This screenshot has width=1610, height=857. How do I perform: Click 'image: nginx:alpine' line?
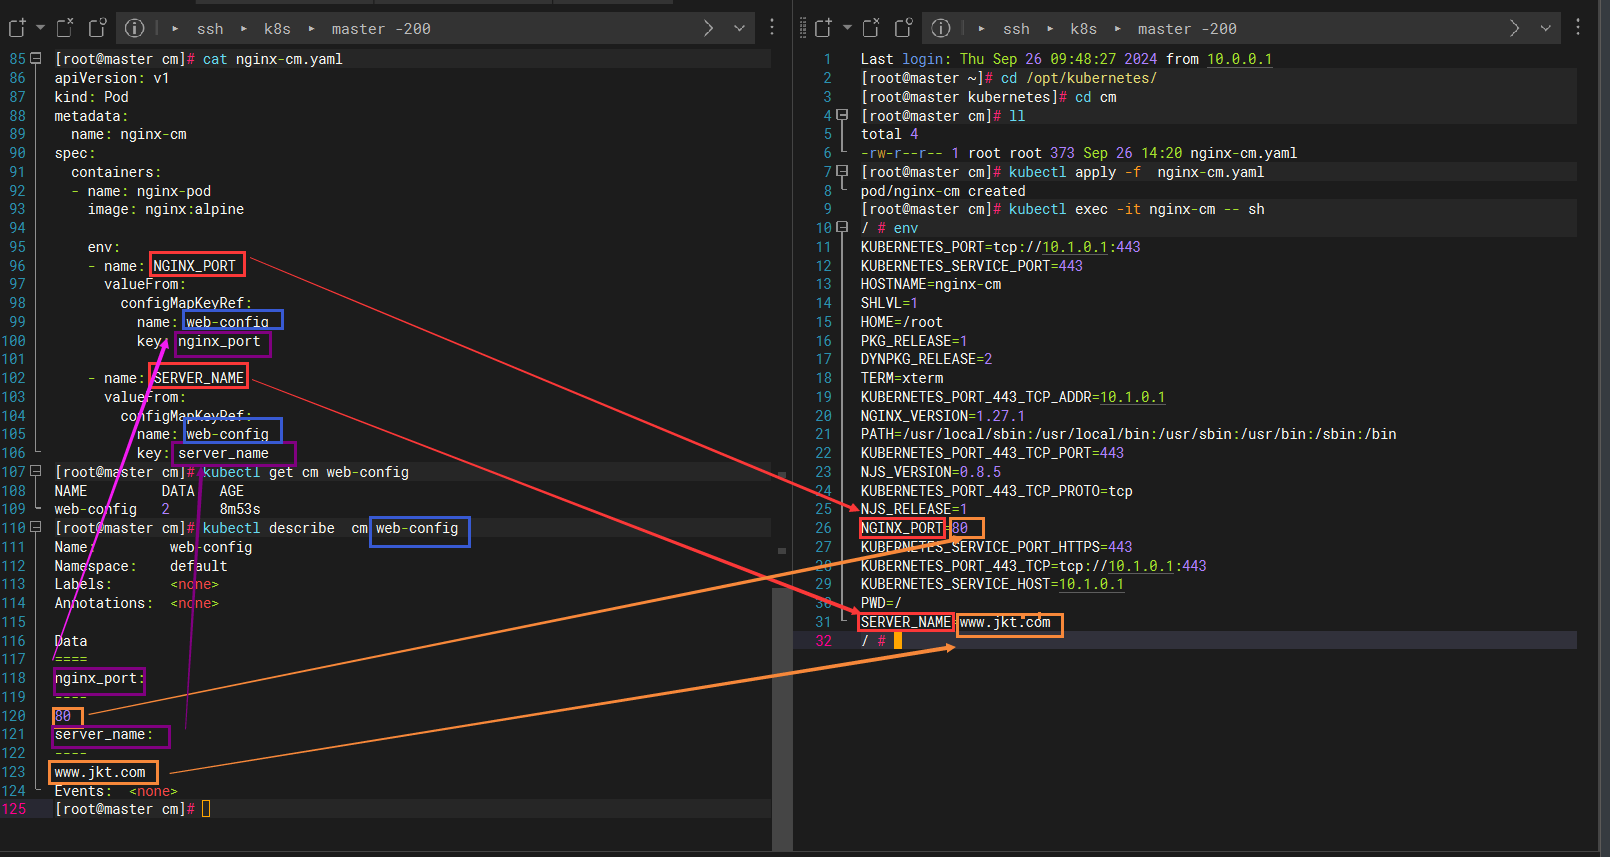tap(166, 209)
